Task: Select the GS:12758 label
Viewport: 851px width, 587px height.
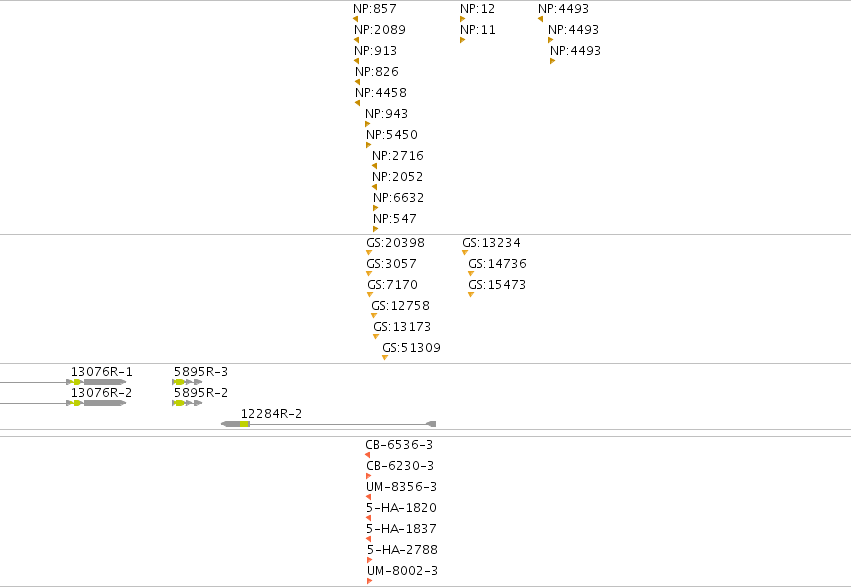Action: [401, 305]
